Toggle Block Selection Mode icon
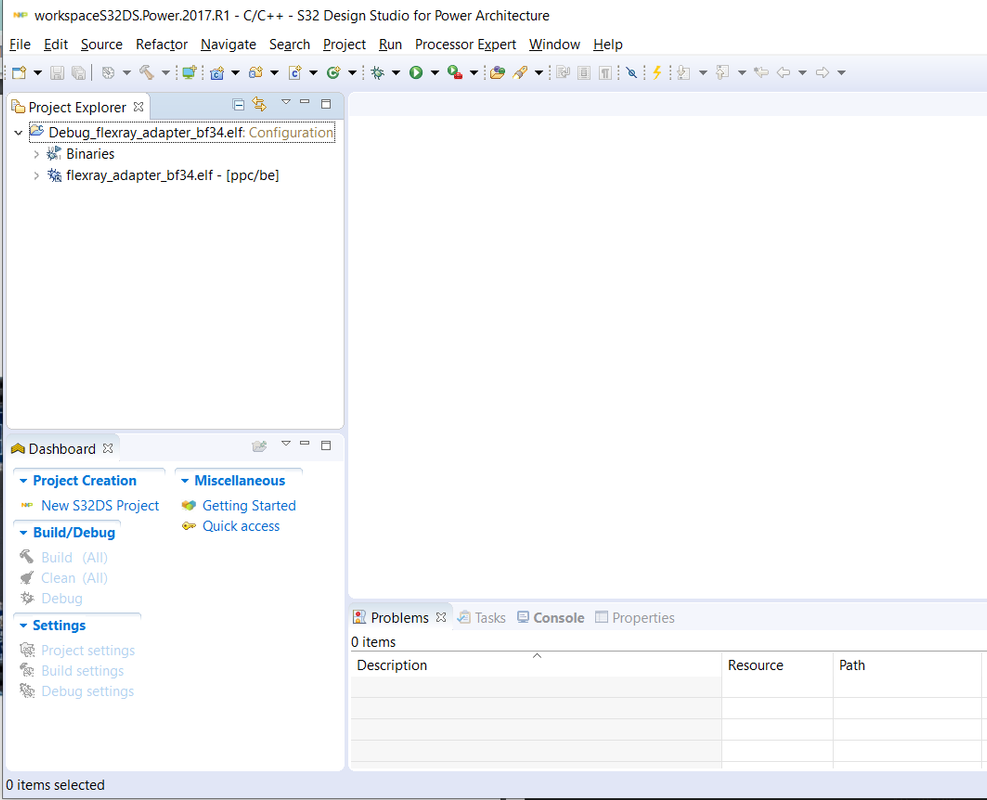 coord(584,72)
